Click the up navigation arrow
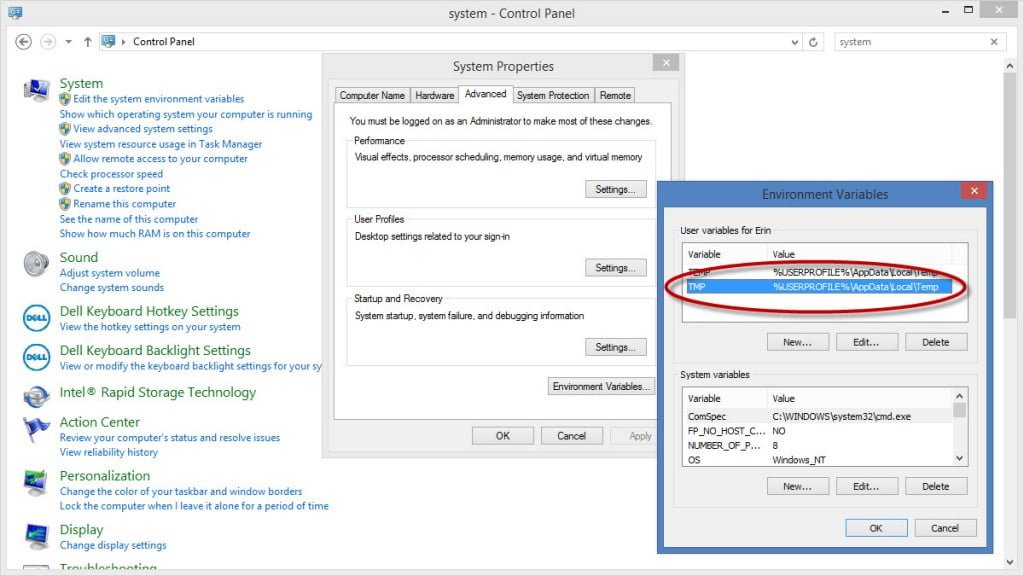 click(88, 41)
